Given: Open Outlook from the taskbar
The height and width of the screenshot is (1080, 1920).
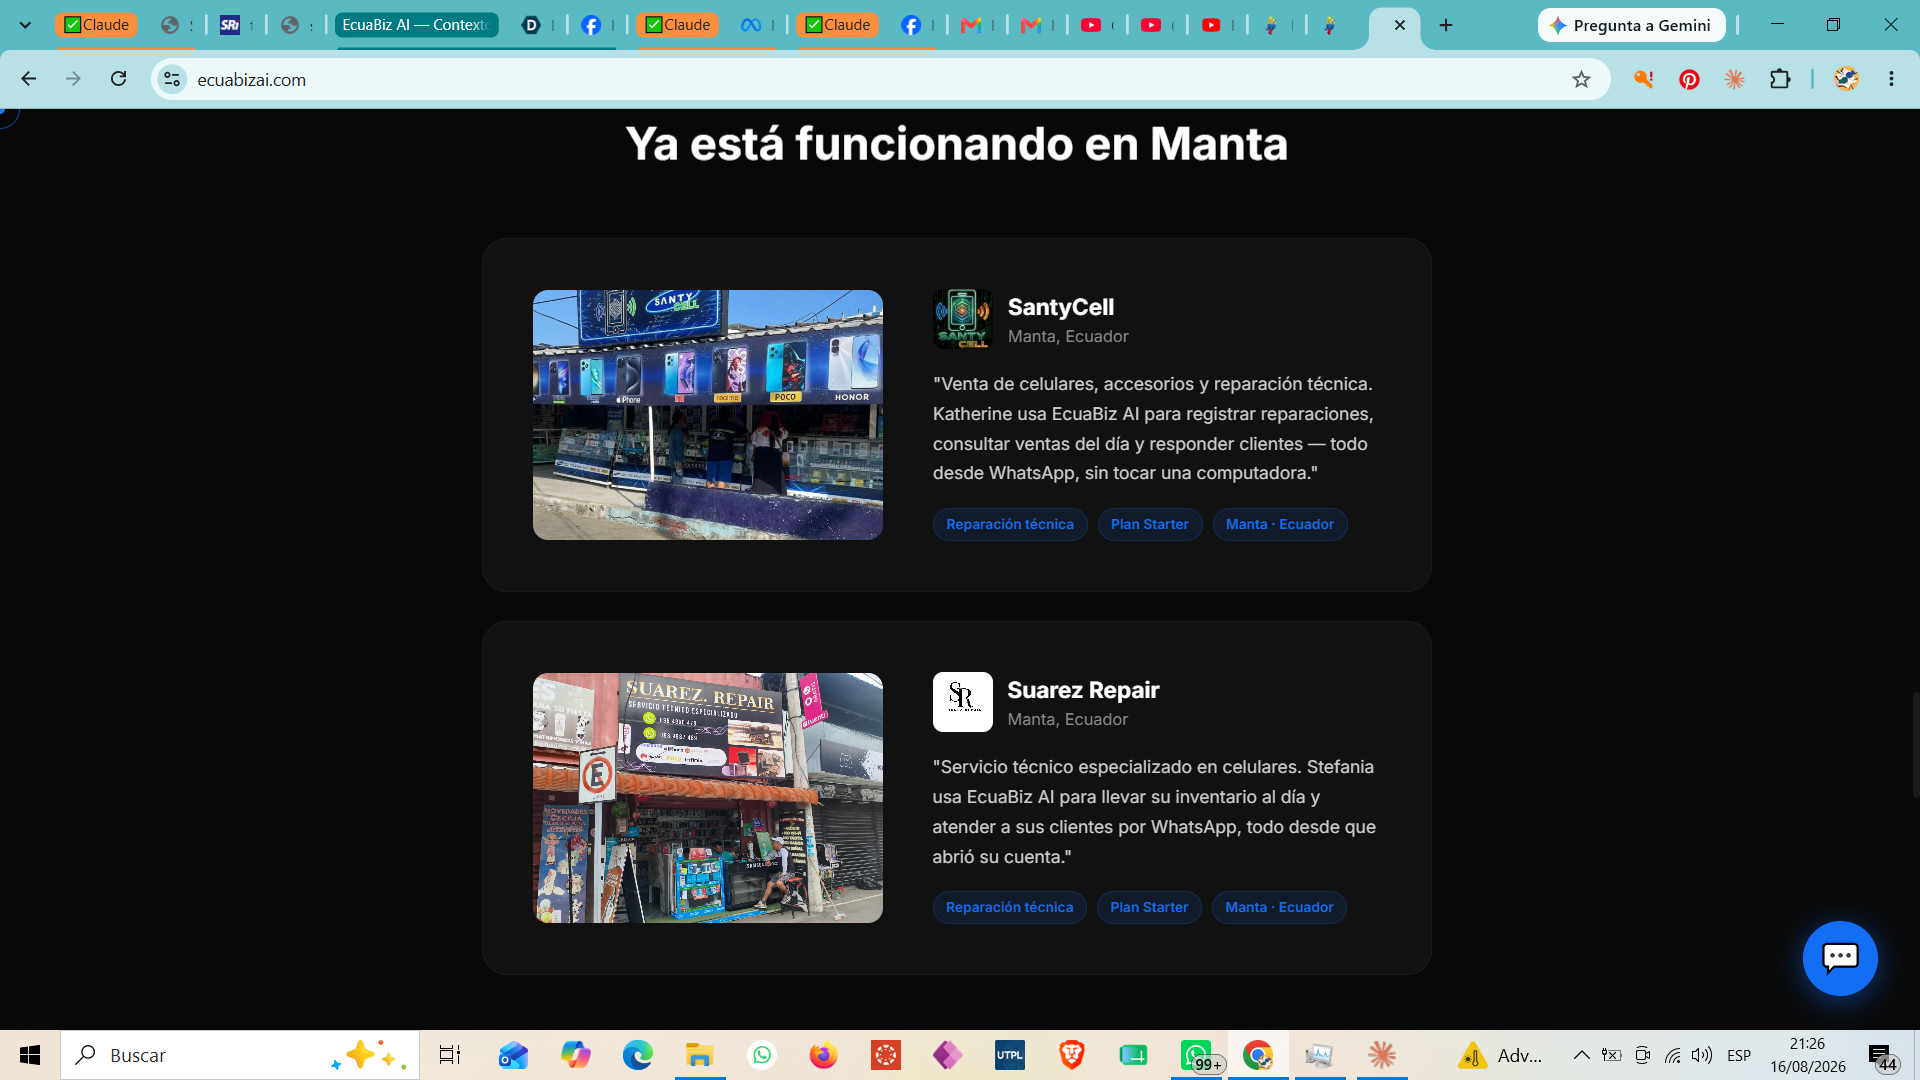Looking at the screenshot, I should point(513,1055).
